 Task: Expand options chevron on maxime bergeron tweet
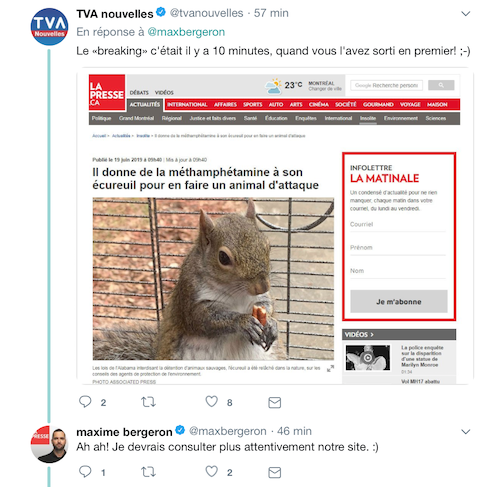tap(465, 432)
